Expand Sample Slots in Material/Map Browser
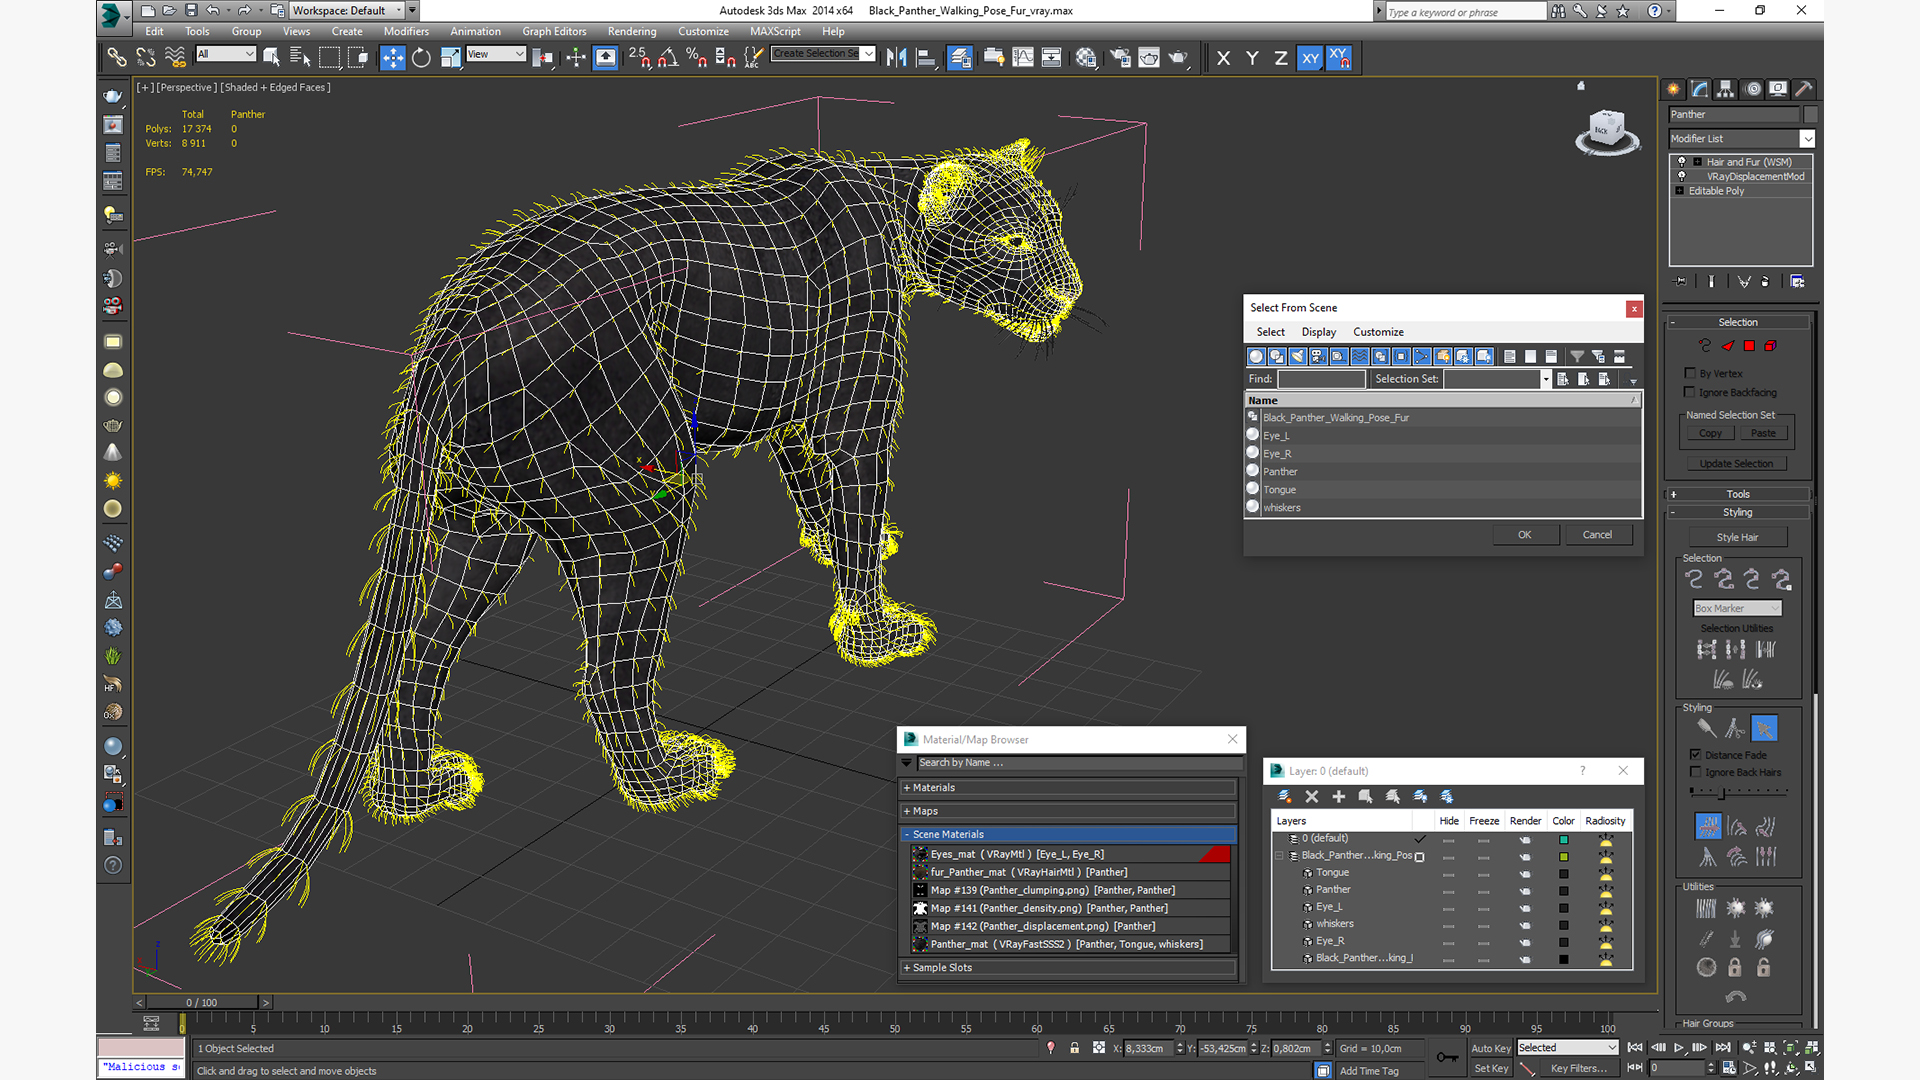1920x1080 pixels. pos(1068,968)
